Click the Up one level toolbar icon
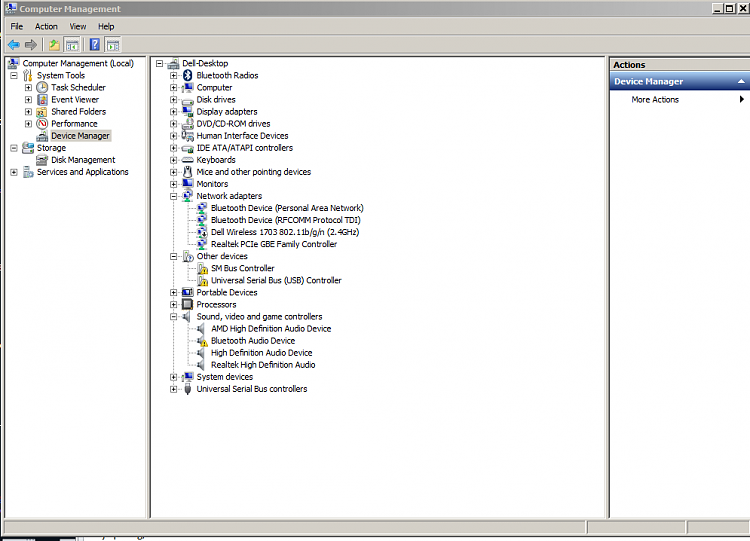Viewport: 750px width, 541px height. click(54, 45)
